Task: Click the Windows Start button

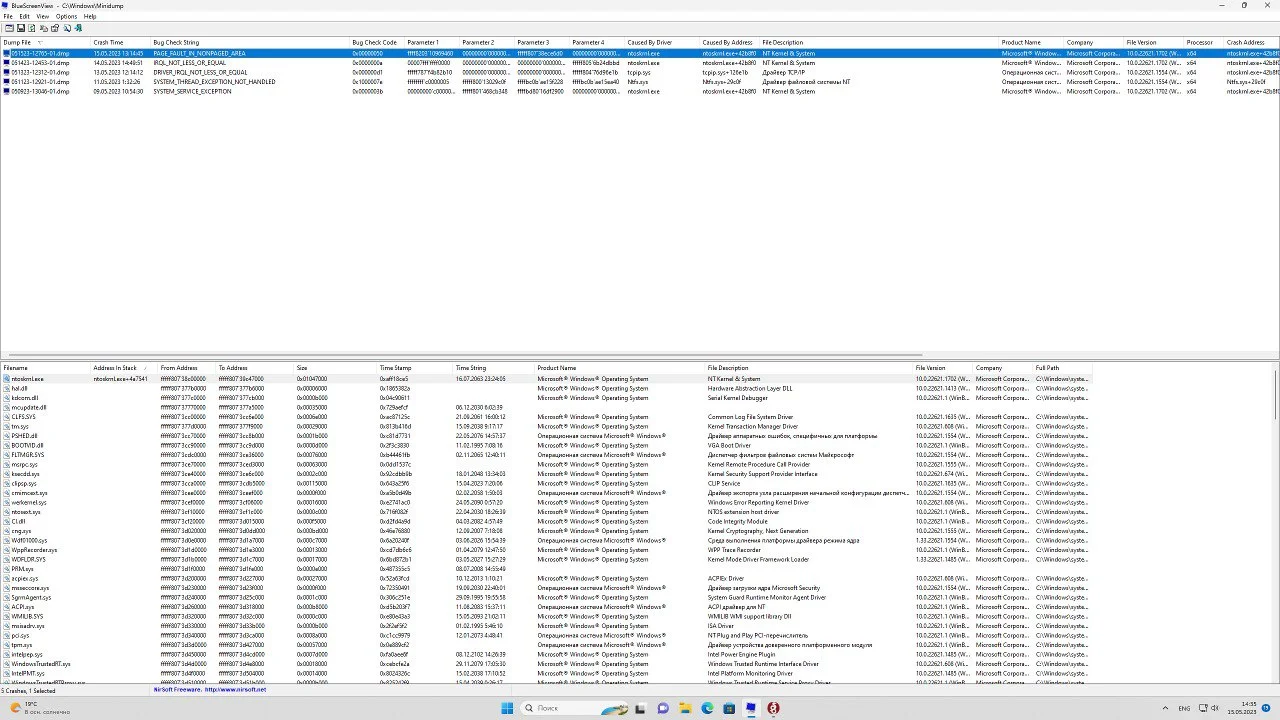Action: [507, 708]
